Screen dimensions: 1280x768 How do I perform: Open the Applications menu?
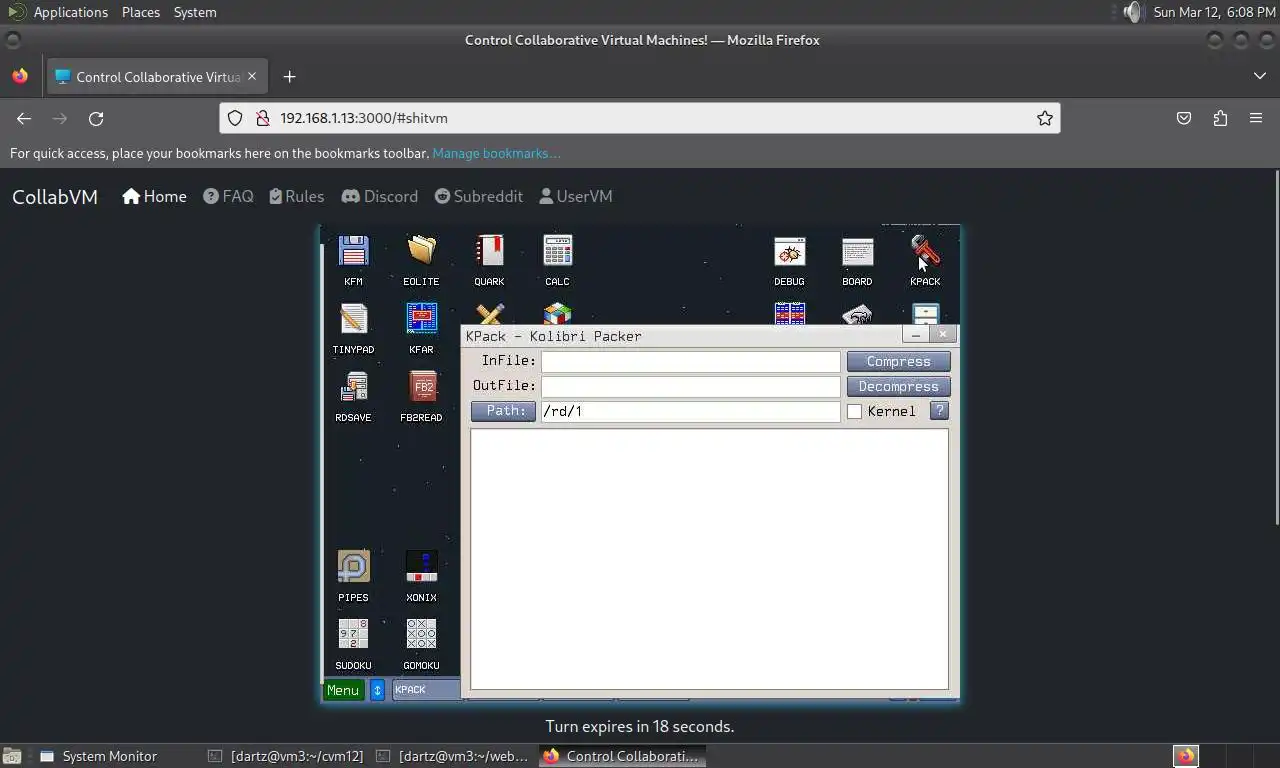[x=70, y=12]
